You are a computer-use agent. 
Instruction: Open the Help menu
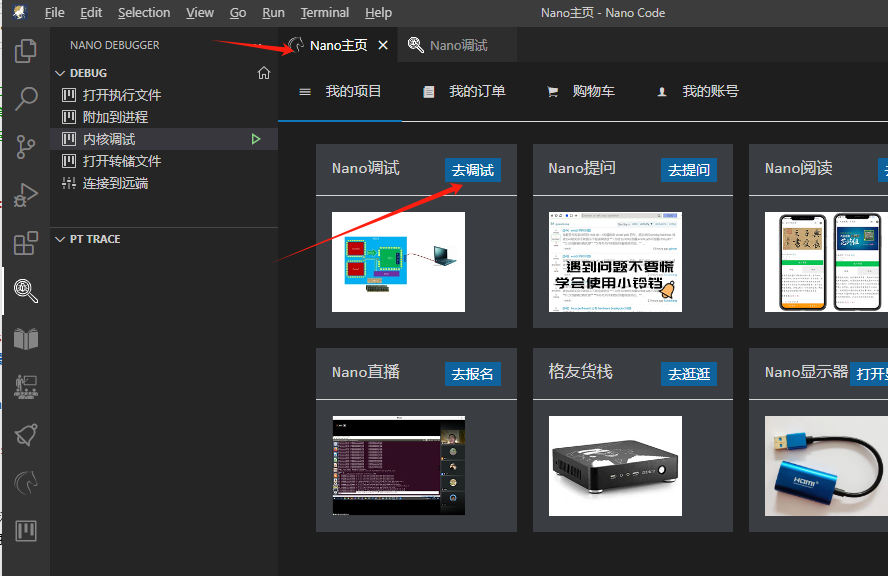point(378,12)
